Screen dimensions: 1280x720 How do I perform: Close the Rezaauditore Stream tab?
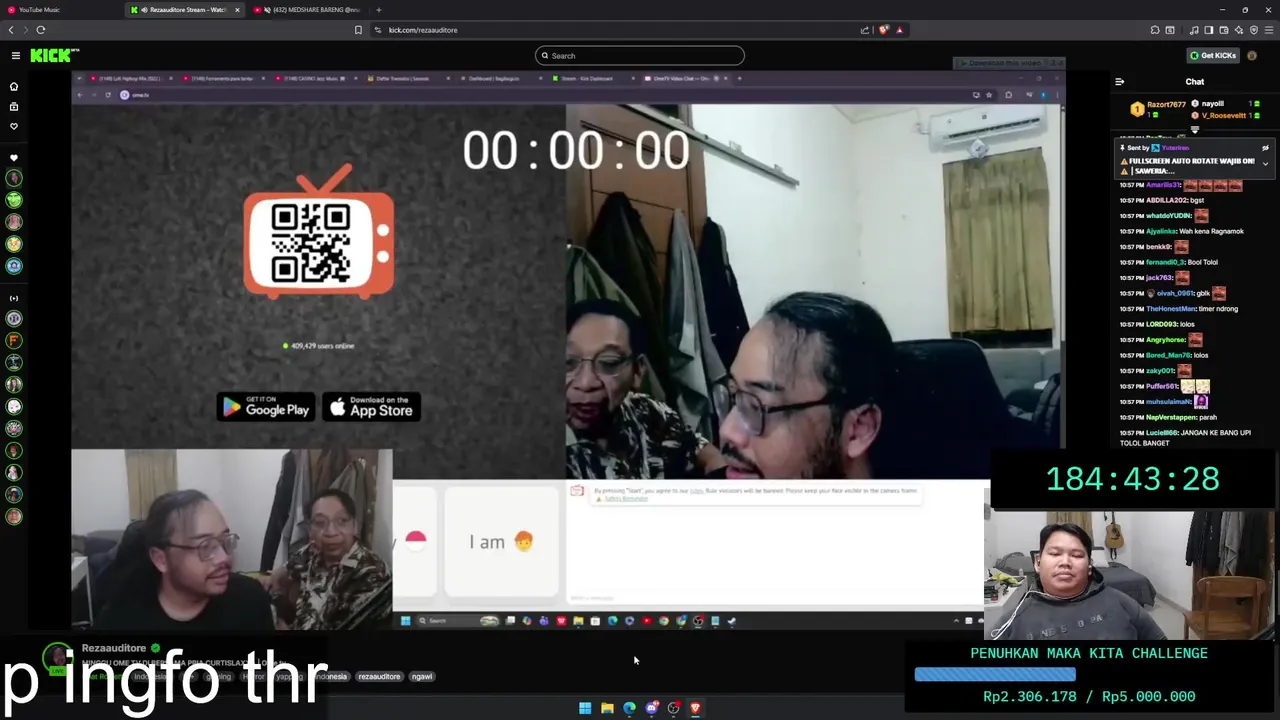pos(237,10)
